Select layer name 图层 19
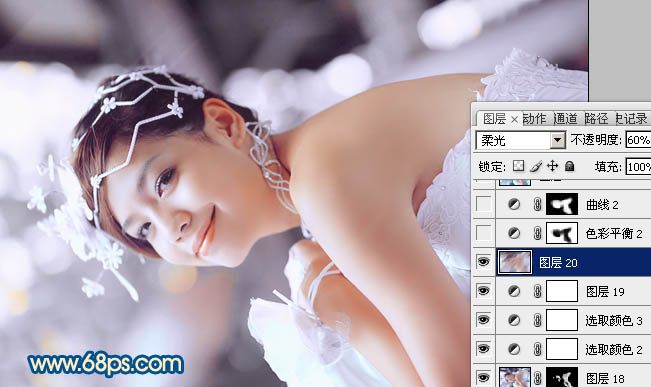Viewport: 651px width, 387px height. [605, 291]
